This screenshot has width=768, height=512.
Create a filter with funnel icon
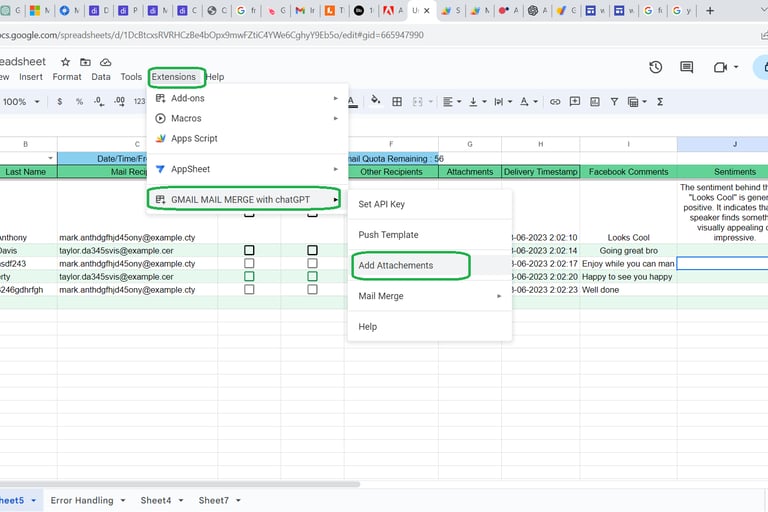pyautogui.click(x=614, y=102)
